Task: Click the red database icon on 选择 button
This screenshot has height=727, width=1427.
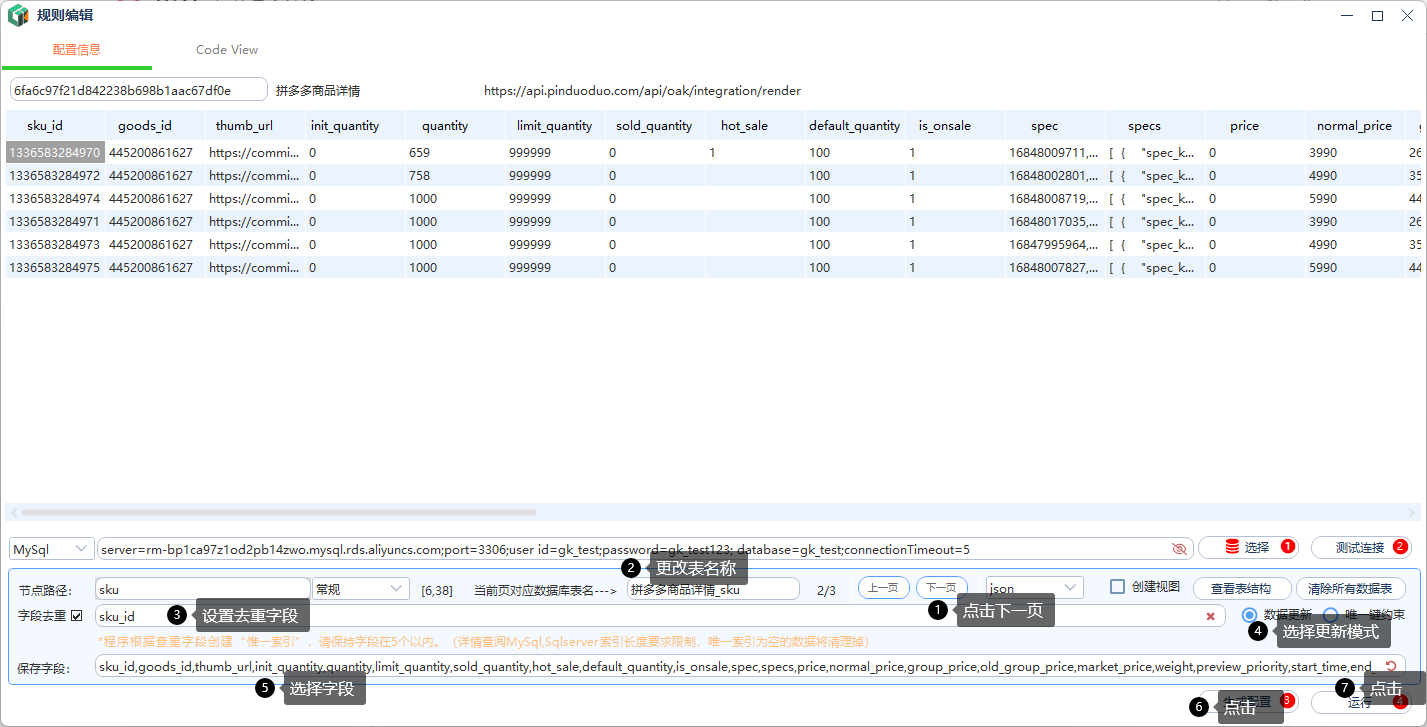Action: tap(1231, 547)
